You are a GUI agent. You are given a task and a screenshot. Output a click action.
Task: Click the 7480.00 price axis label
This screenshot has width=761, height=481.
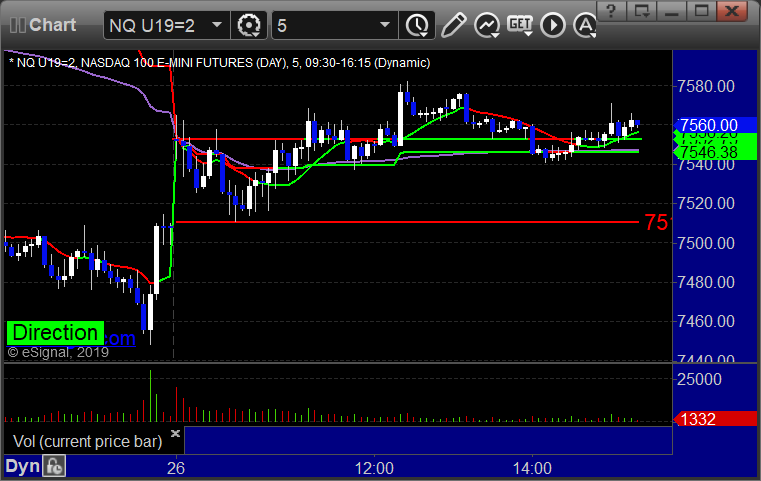[706, 282]
